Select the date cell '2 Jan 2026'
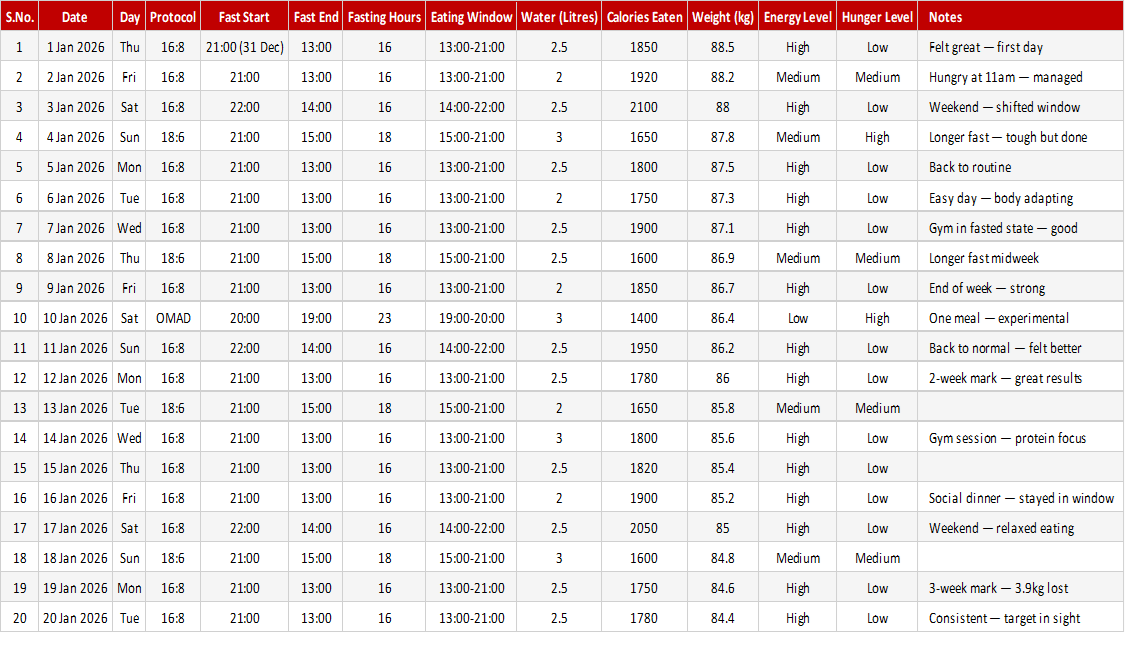This screenshot has height=661, width=1125. click(x=75, y=78)
